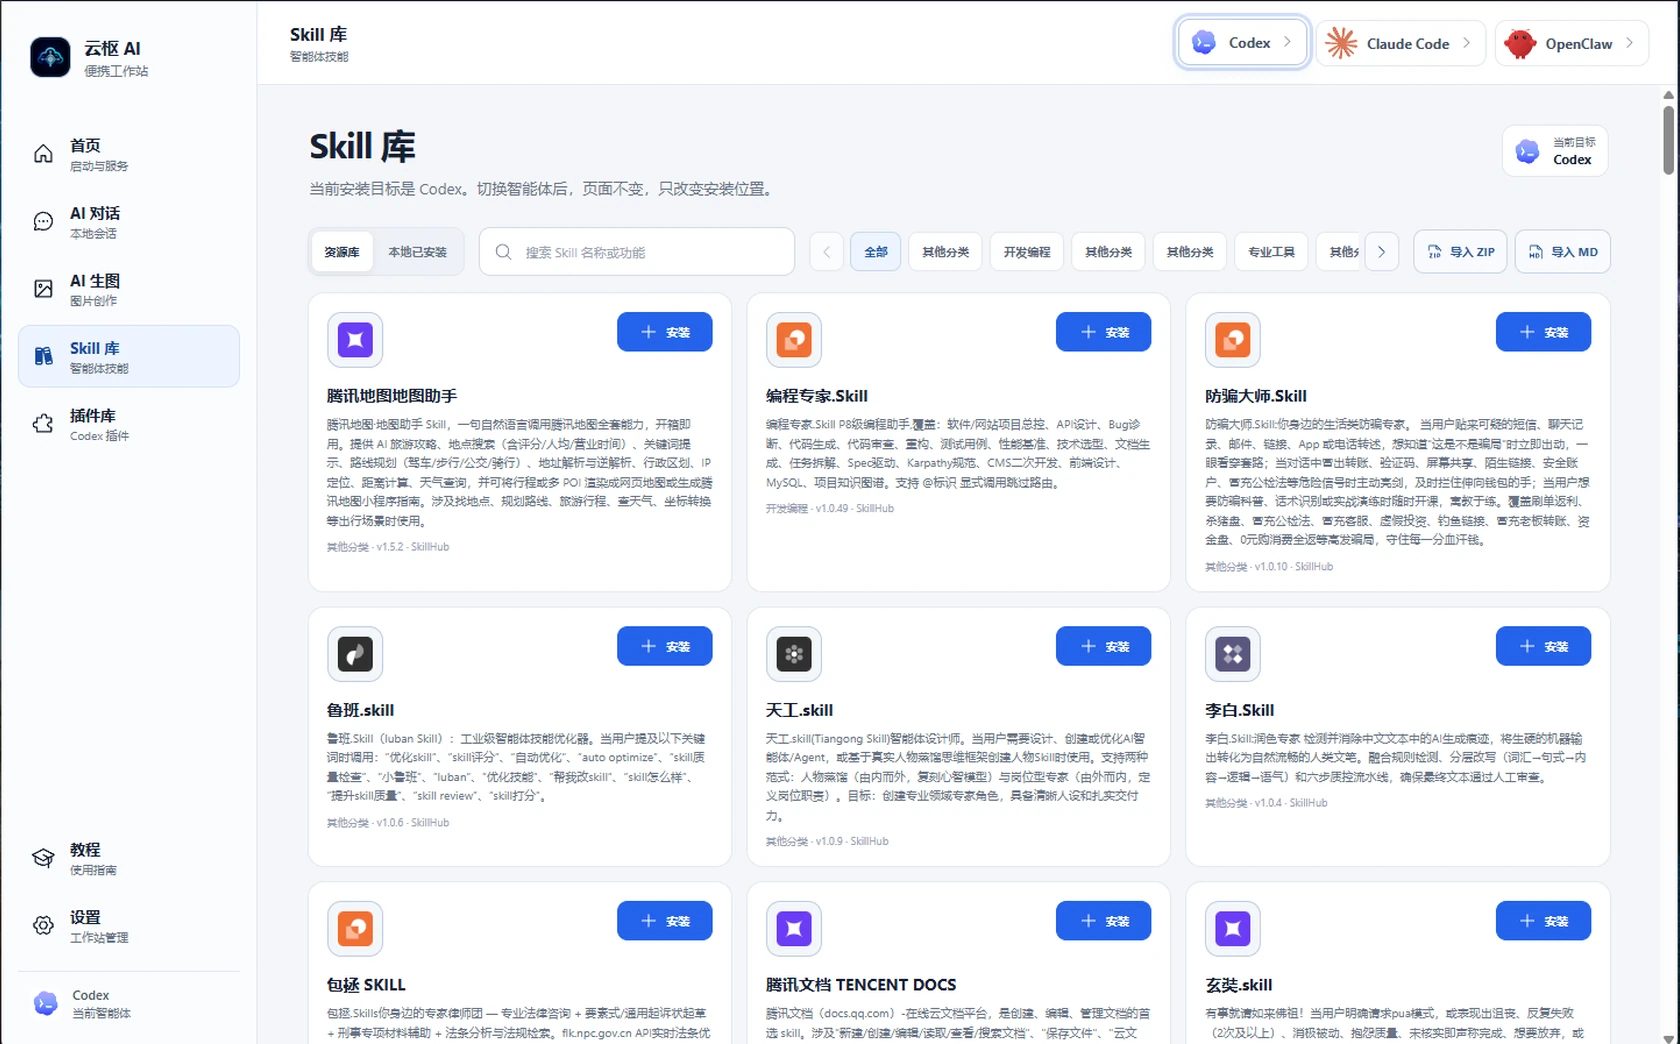Click the 防骗大师.Skill card icon

1233,340
